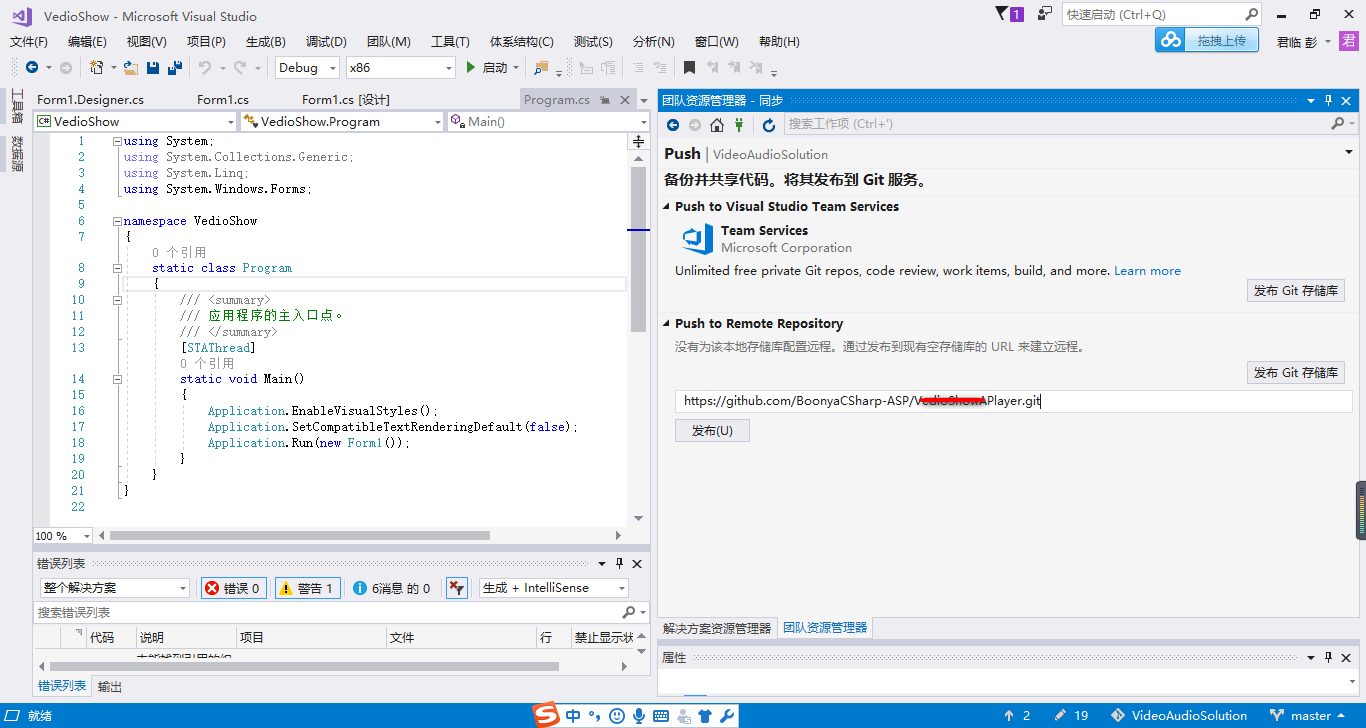1366x728 pixels.
Task: Click the Manage Connections plug icon
Action: click(739, 125)
